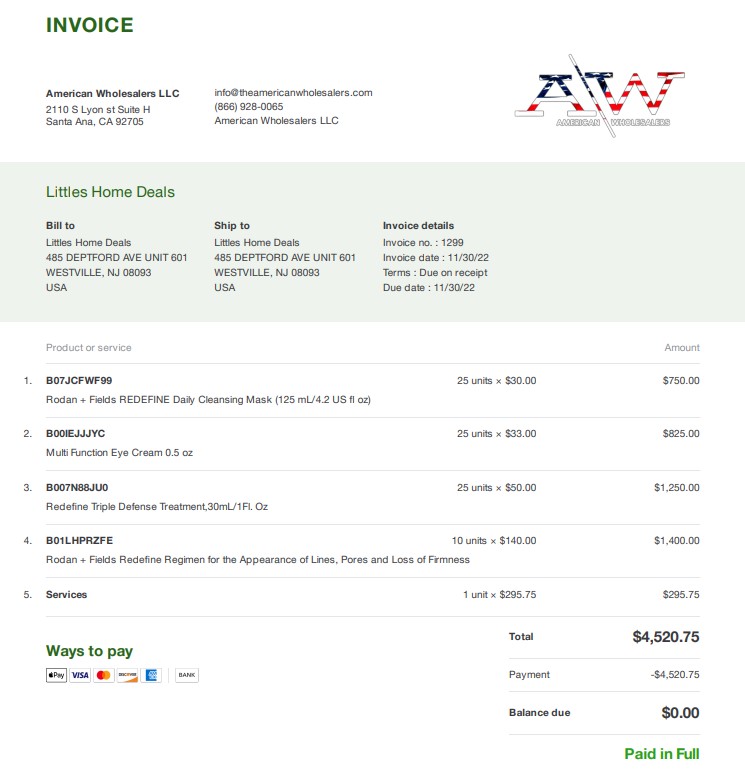Click the Mastercard payment icon

[x=103, y=675]
